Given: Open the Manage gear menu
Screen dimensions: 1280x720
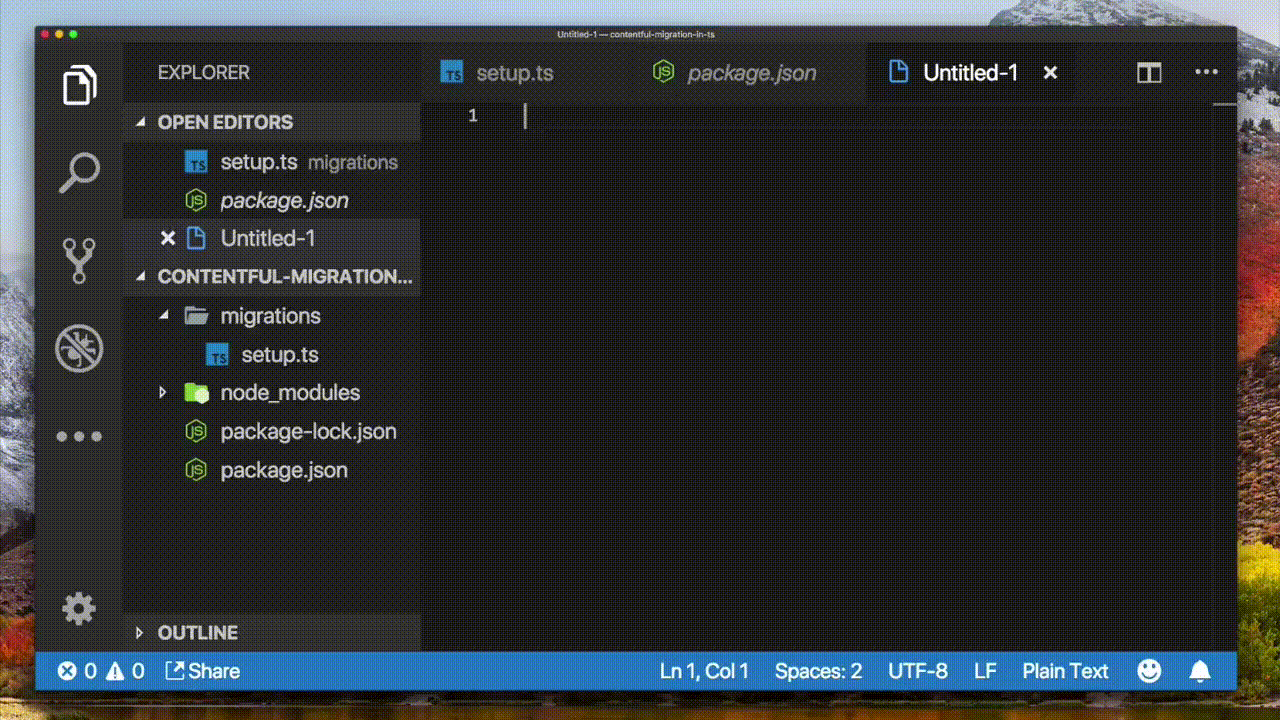Looking at the screenshot, I should [x=79, y=608].
